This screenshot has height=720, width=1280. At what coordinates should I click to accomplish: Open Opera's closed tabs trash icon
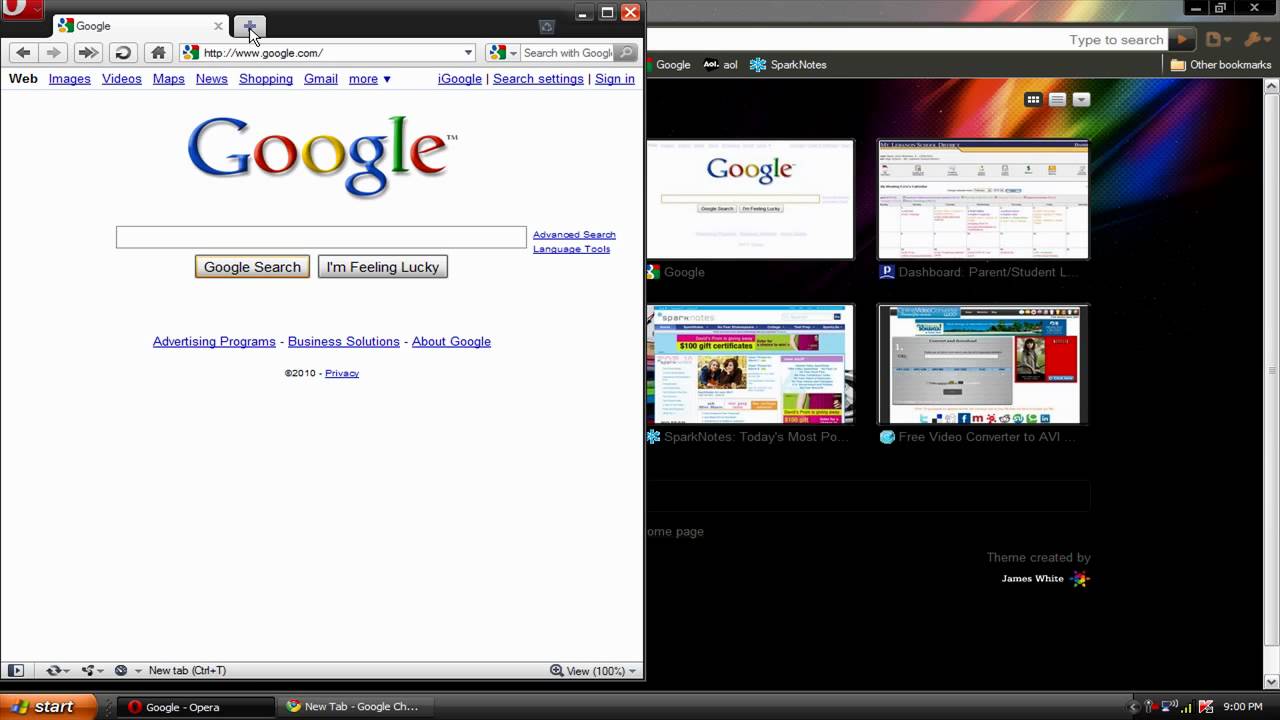point(546,27)
